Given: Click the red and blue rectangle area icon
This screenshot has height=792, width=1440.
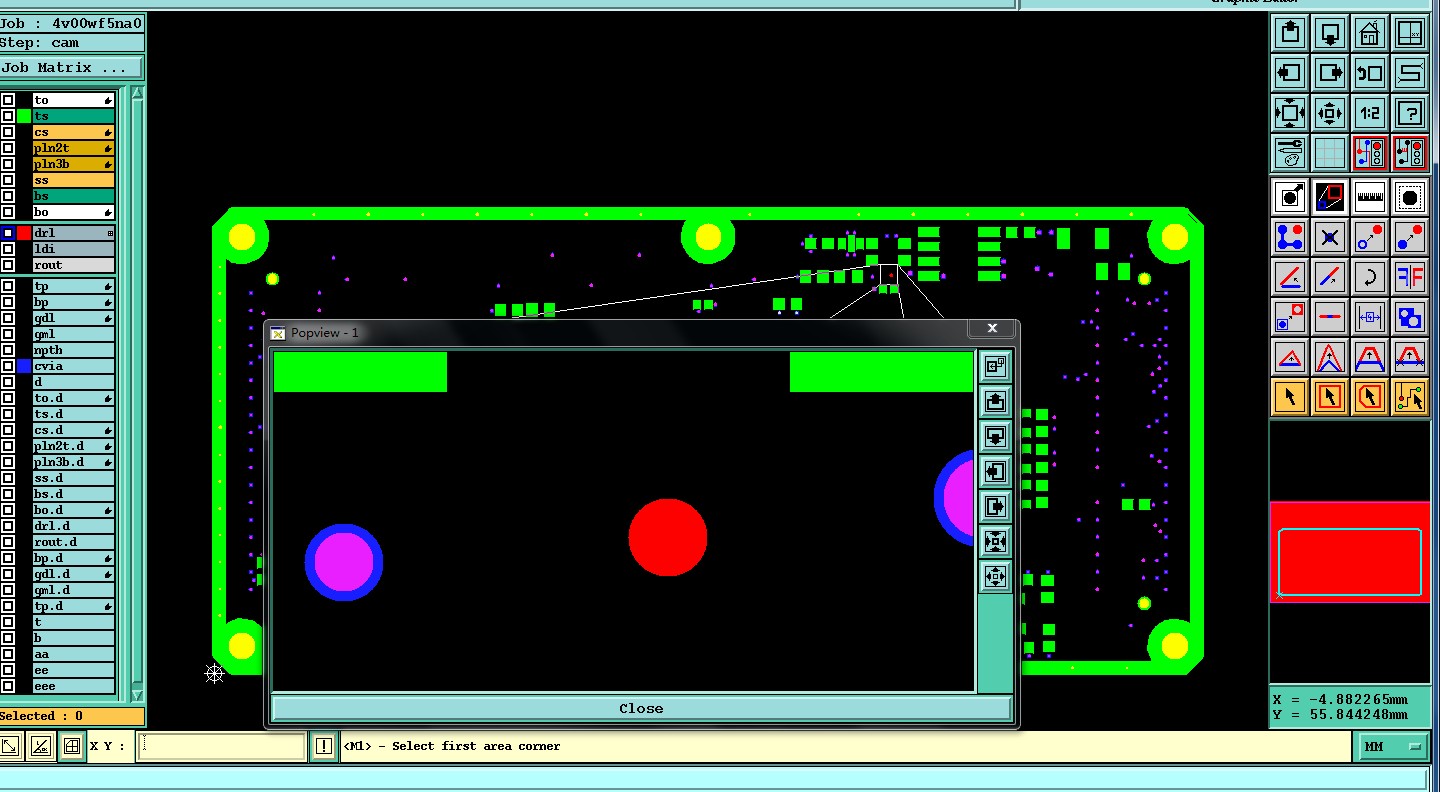Looking at the screenshot, I should 1330,197.
